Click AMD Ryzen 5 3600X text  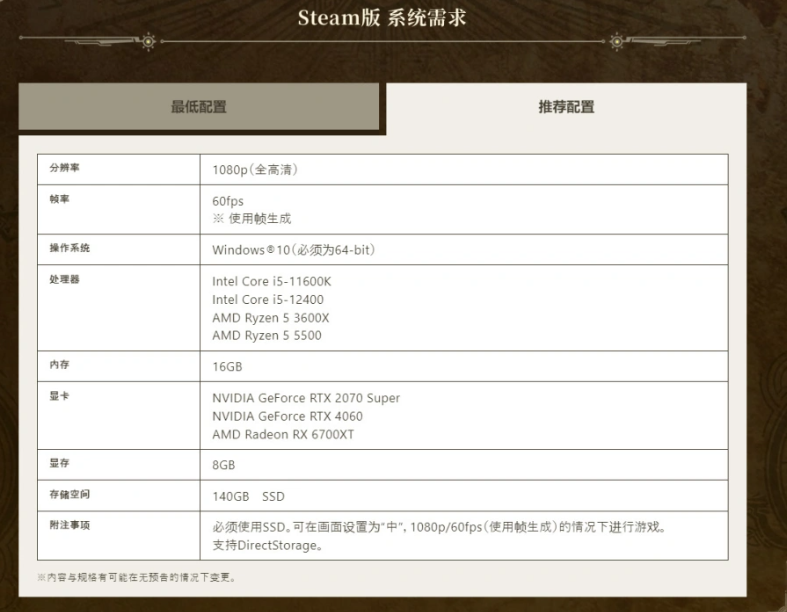(x=271, y=318)
